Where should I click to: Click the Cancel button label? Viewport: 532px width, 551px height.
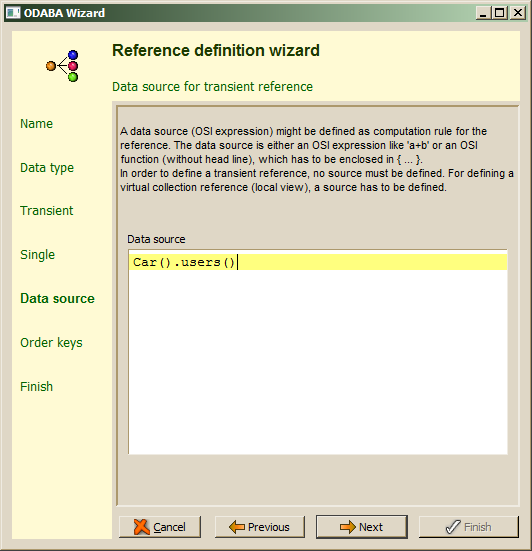pyautogui.click(x=169, y=527)
